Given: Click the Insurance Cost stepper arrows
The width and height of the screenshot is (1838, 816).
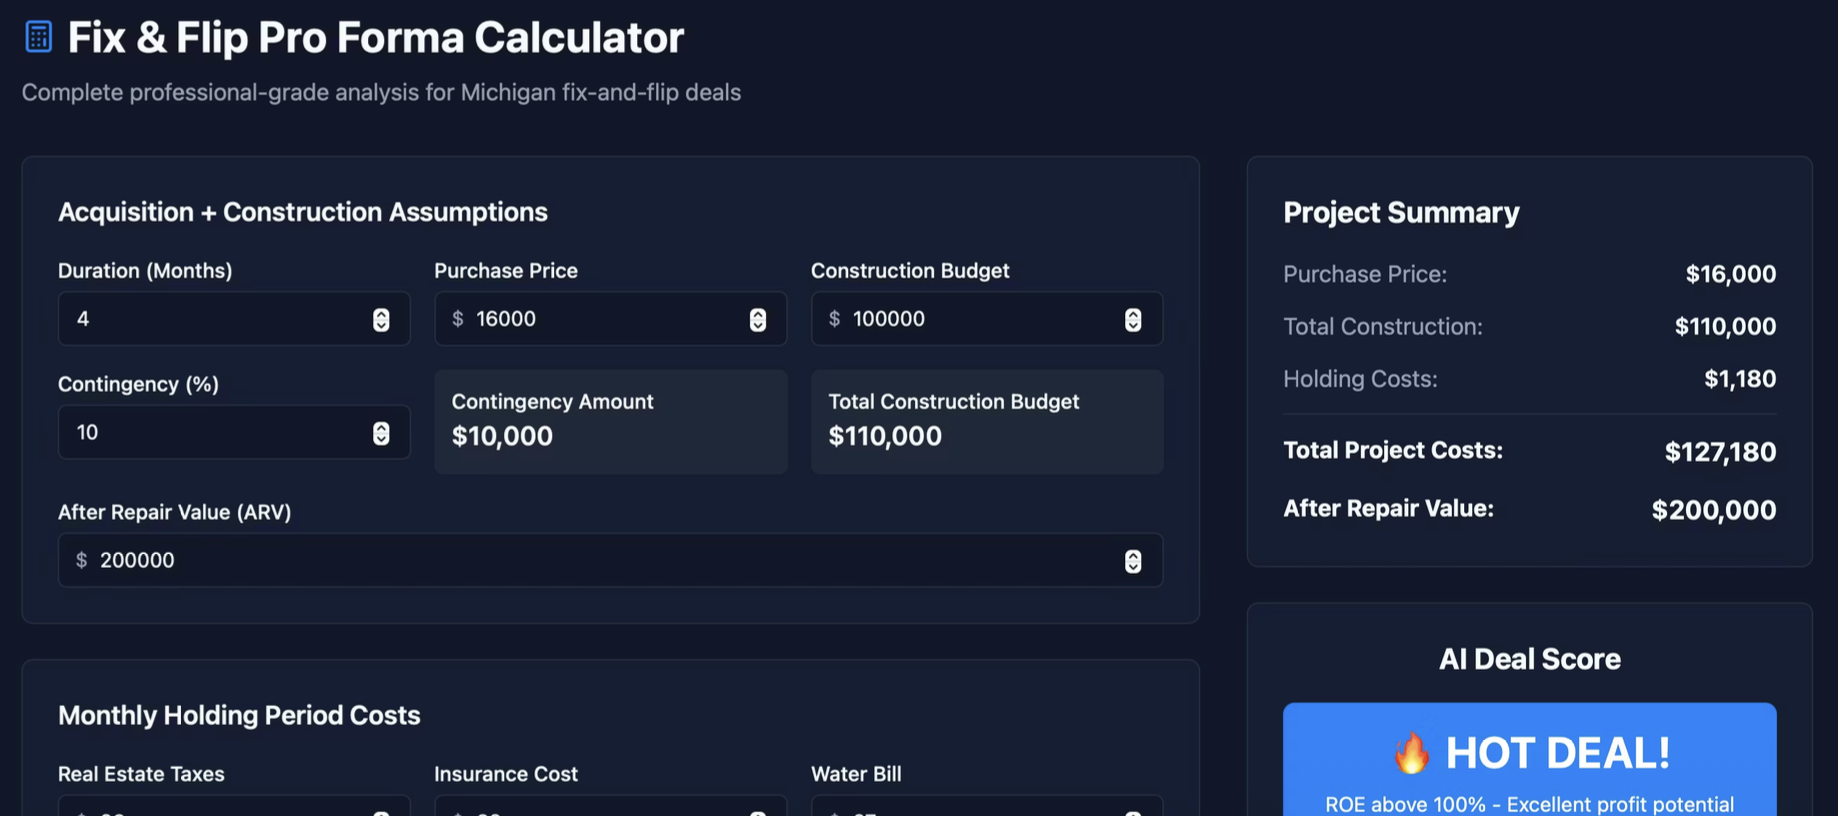Looking at the screenshot, I should click(757, 812).
